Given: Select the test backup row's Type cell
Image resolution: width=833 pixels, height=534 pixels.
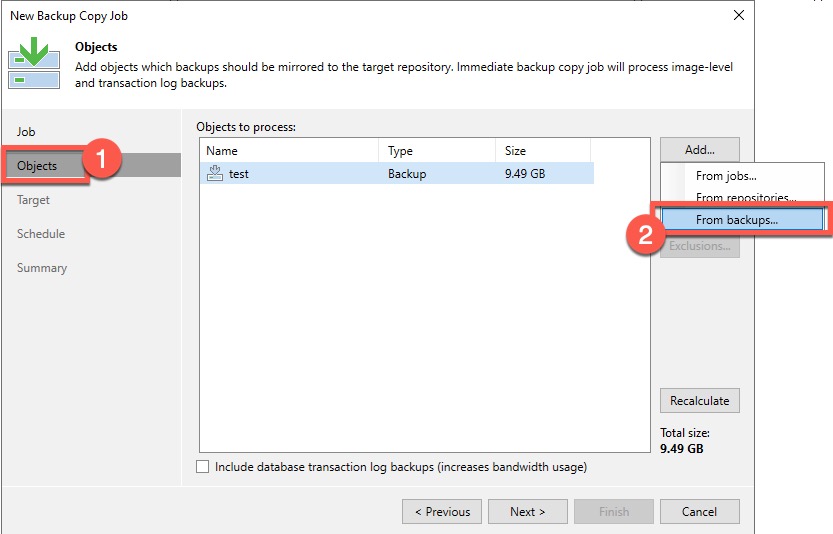Looking at the screenshot, I should point(407,174).
